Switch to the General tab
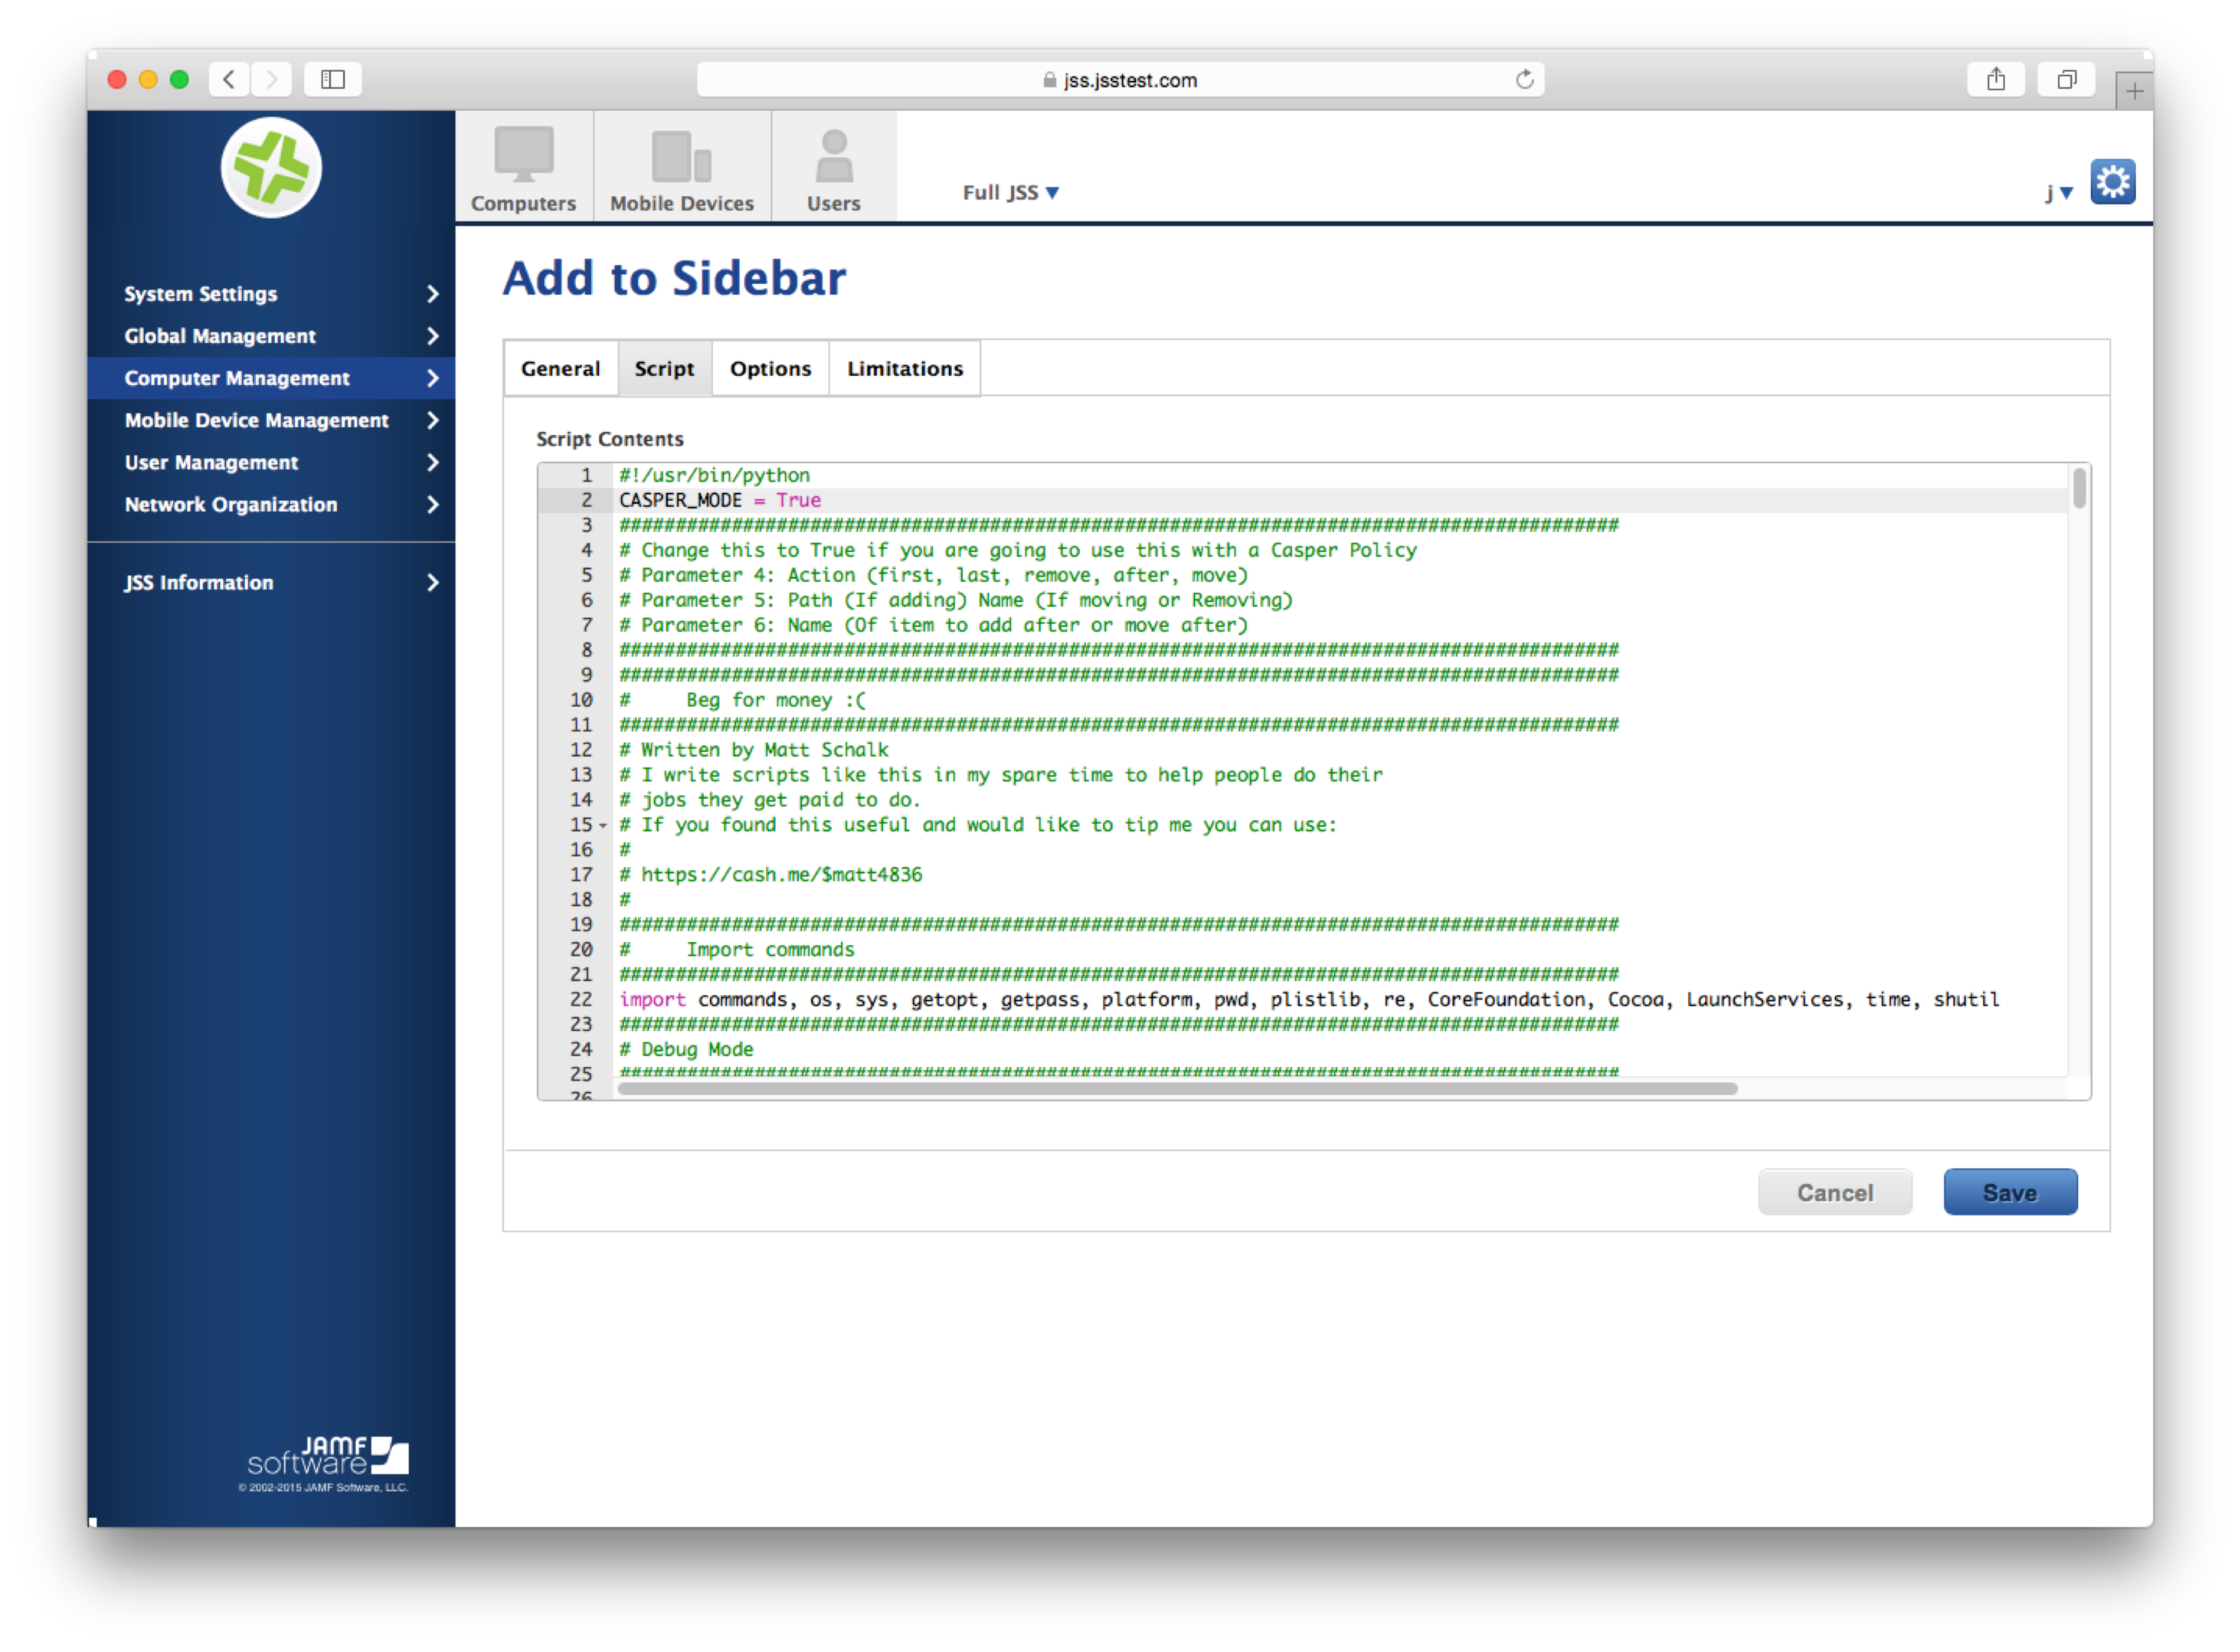The height and width of the screenshot is (1652, 2240). pyautogui.click(x=561, y=368)
